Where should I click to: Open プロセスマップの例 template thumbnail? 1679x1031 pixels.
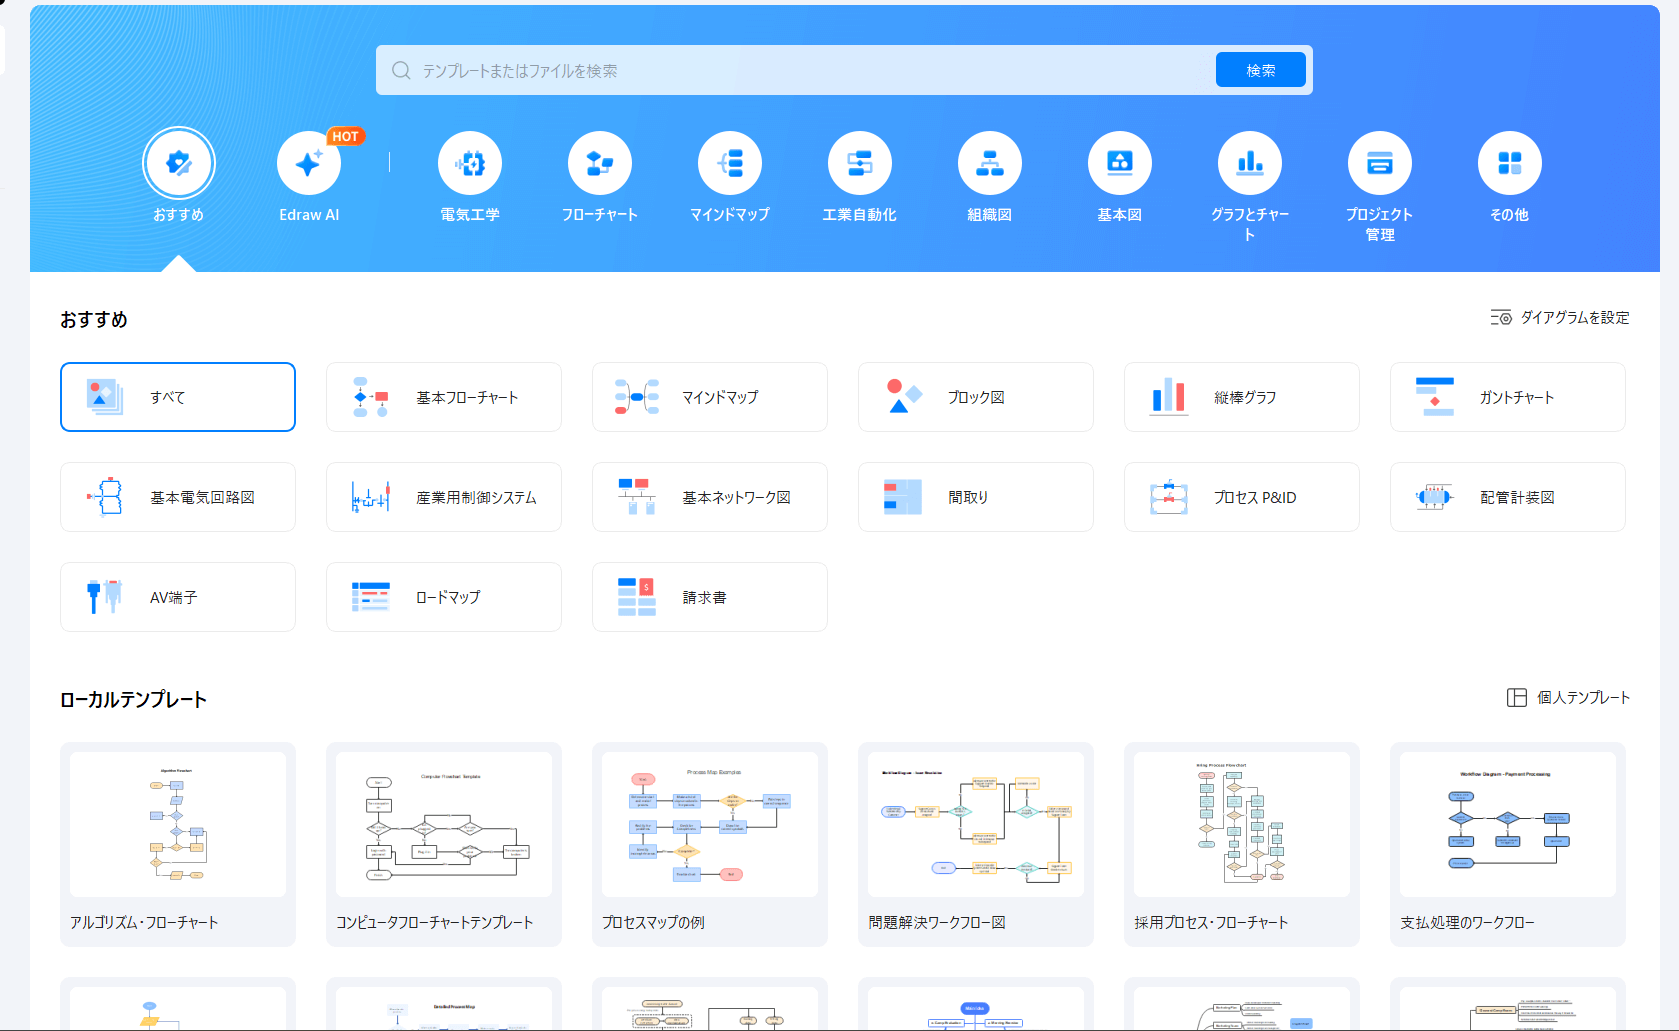[710, 824]
